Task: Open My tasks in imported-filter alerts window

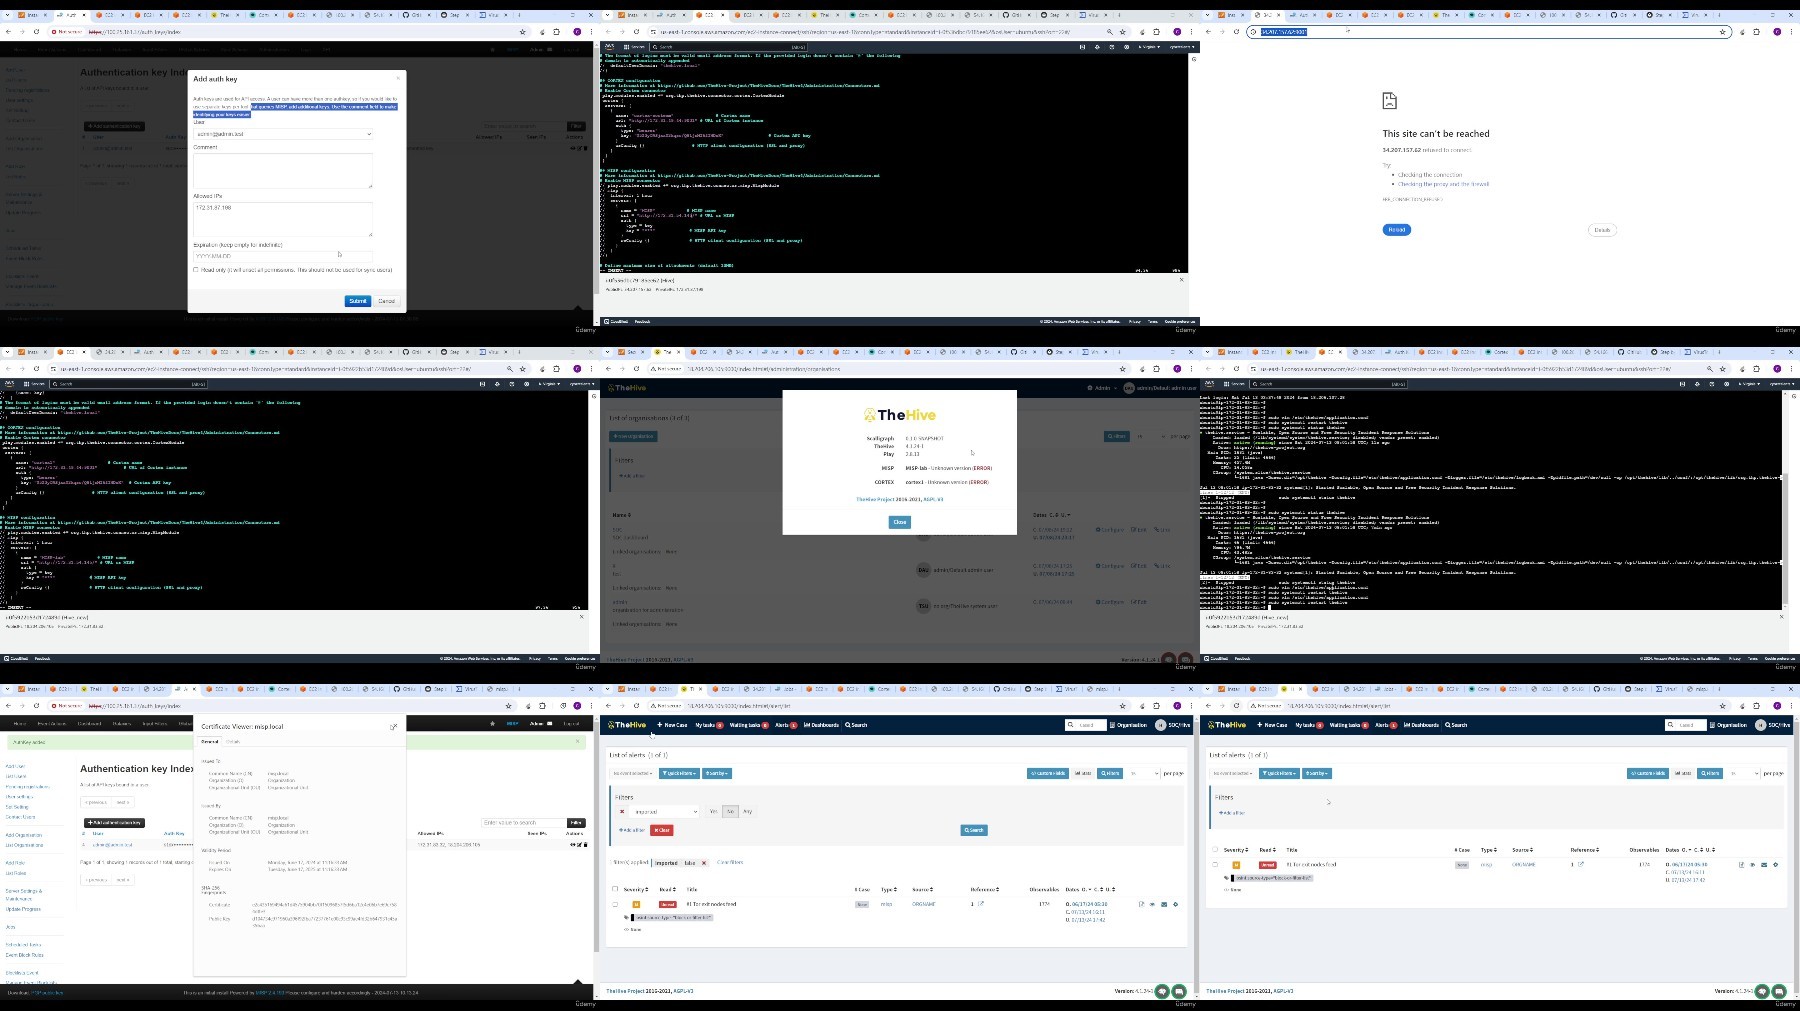Action: coord(707,725)
